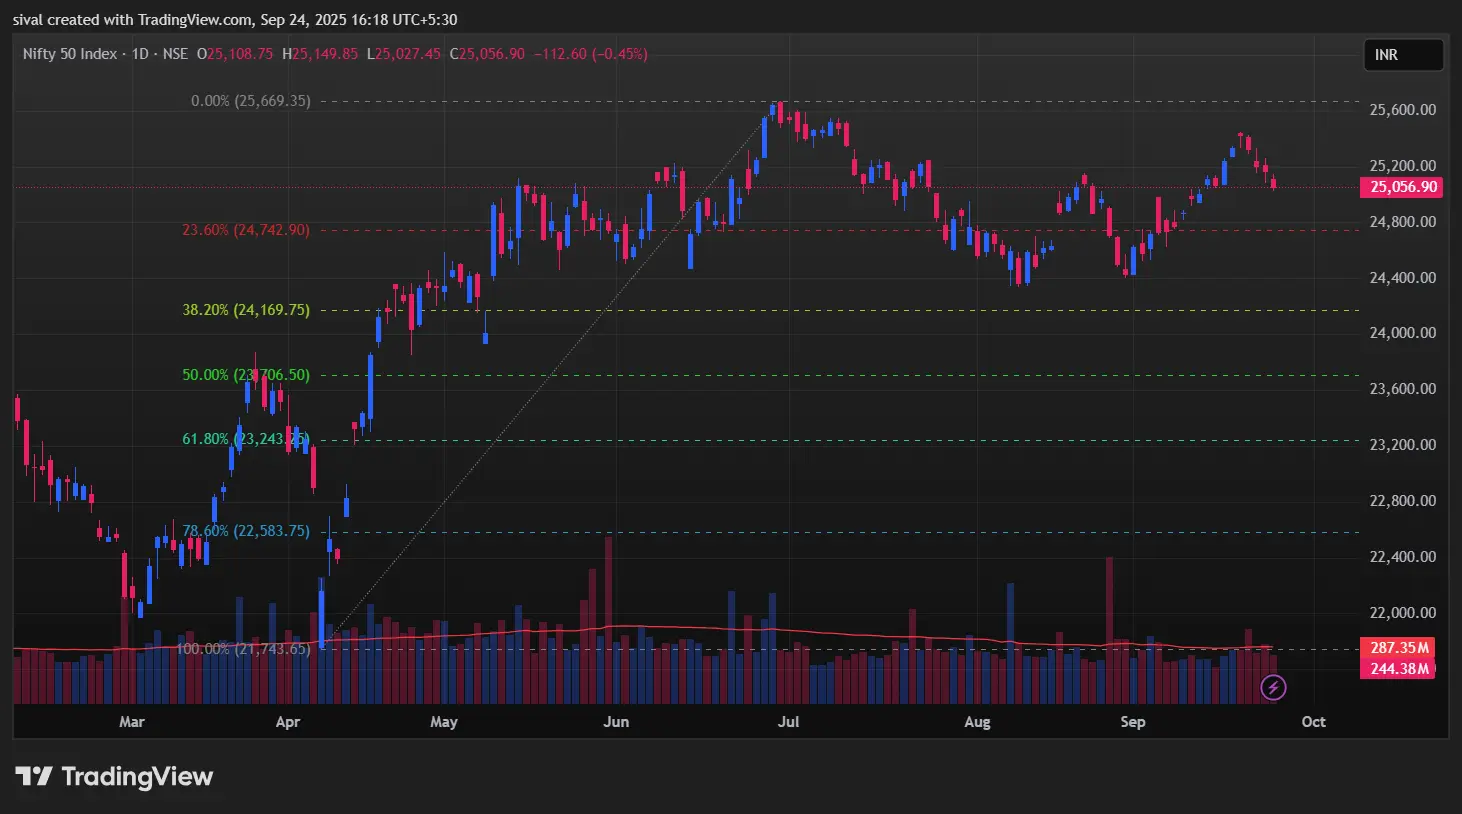Click the 24,400.00 price axis label
This screenshot has height=814, width=1462.
(x=1402, y=278)
